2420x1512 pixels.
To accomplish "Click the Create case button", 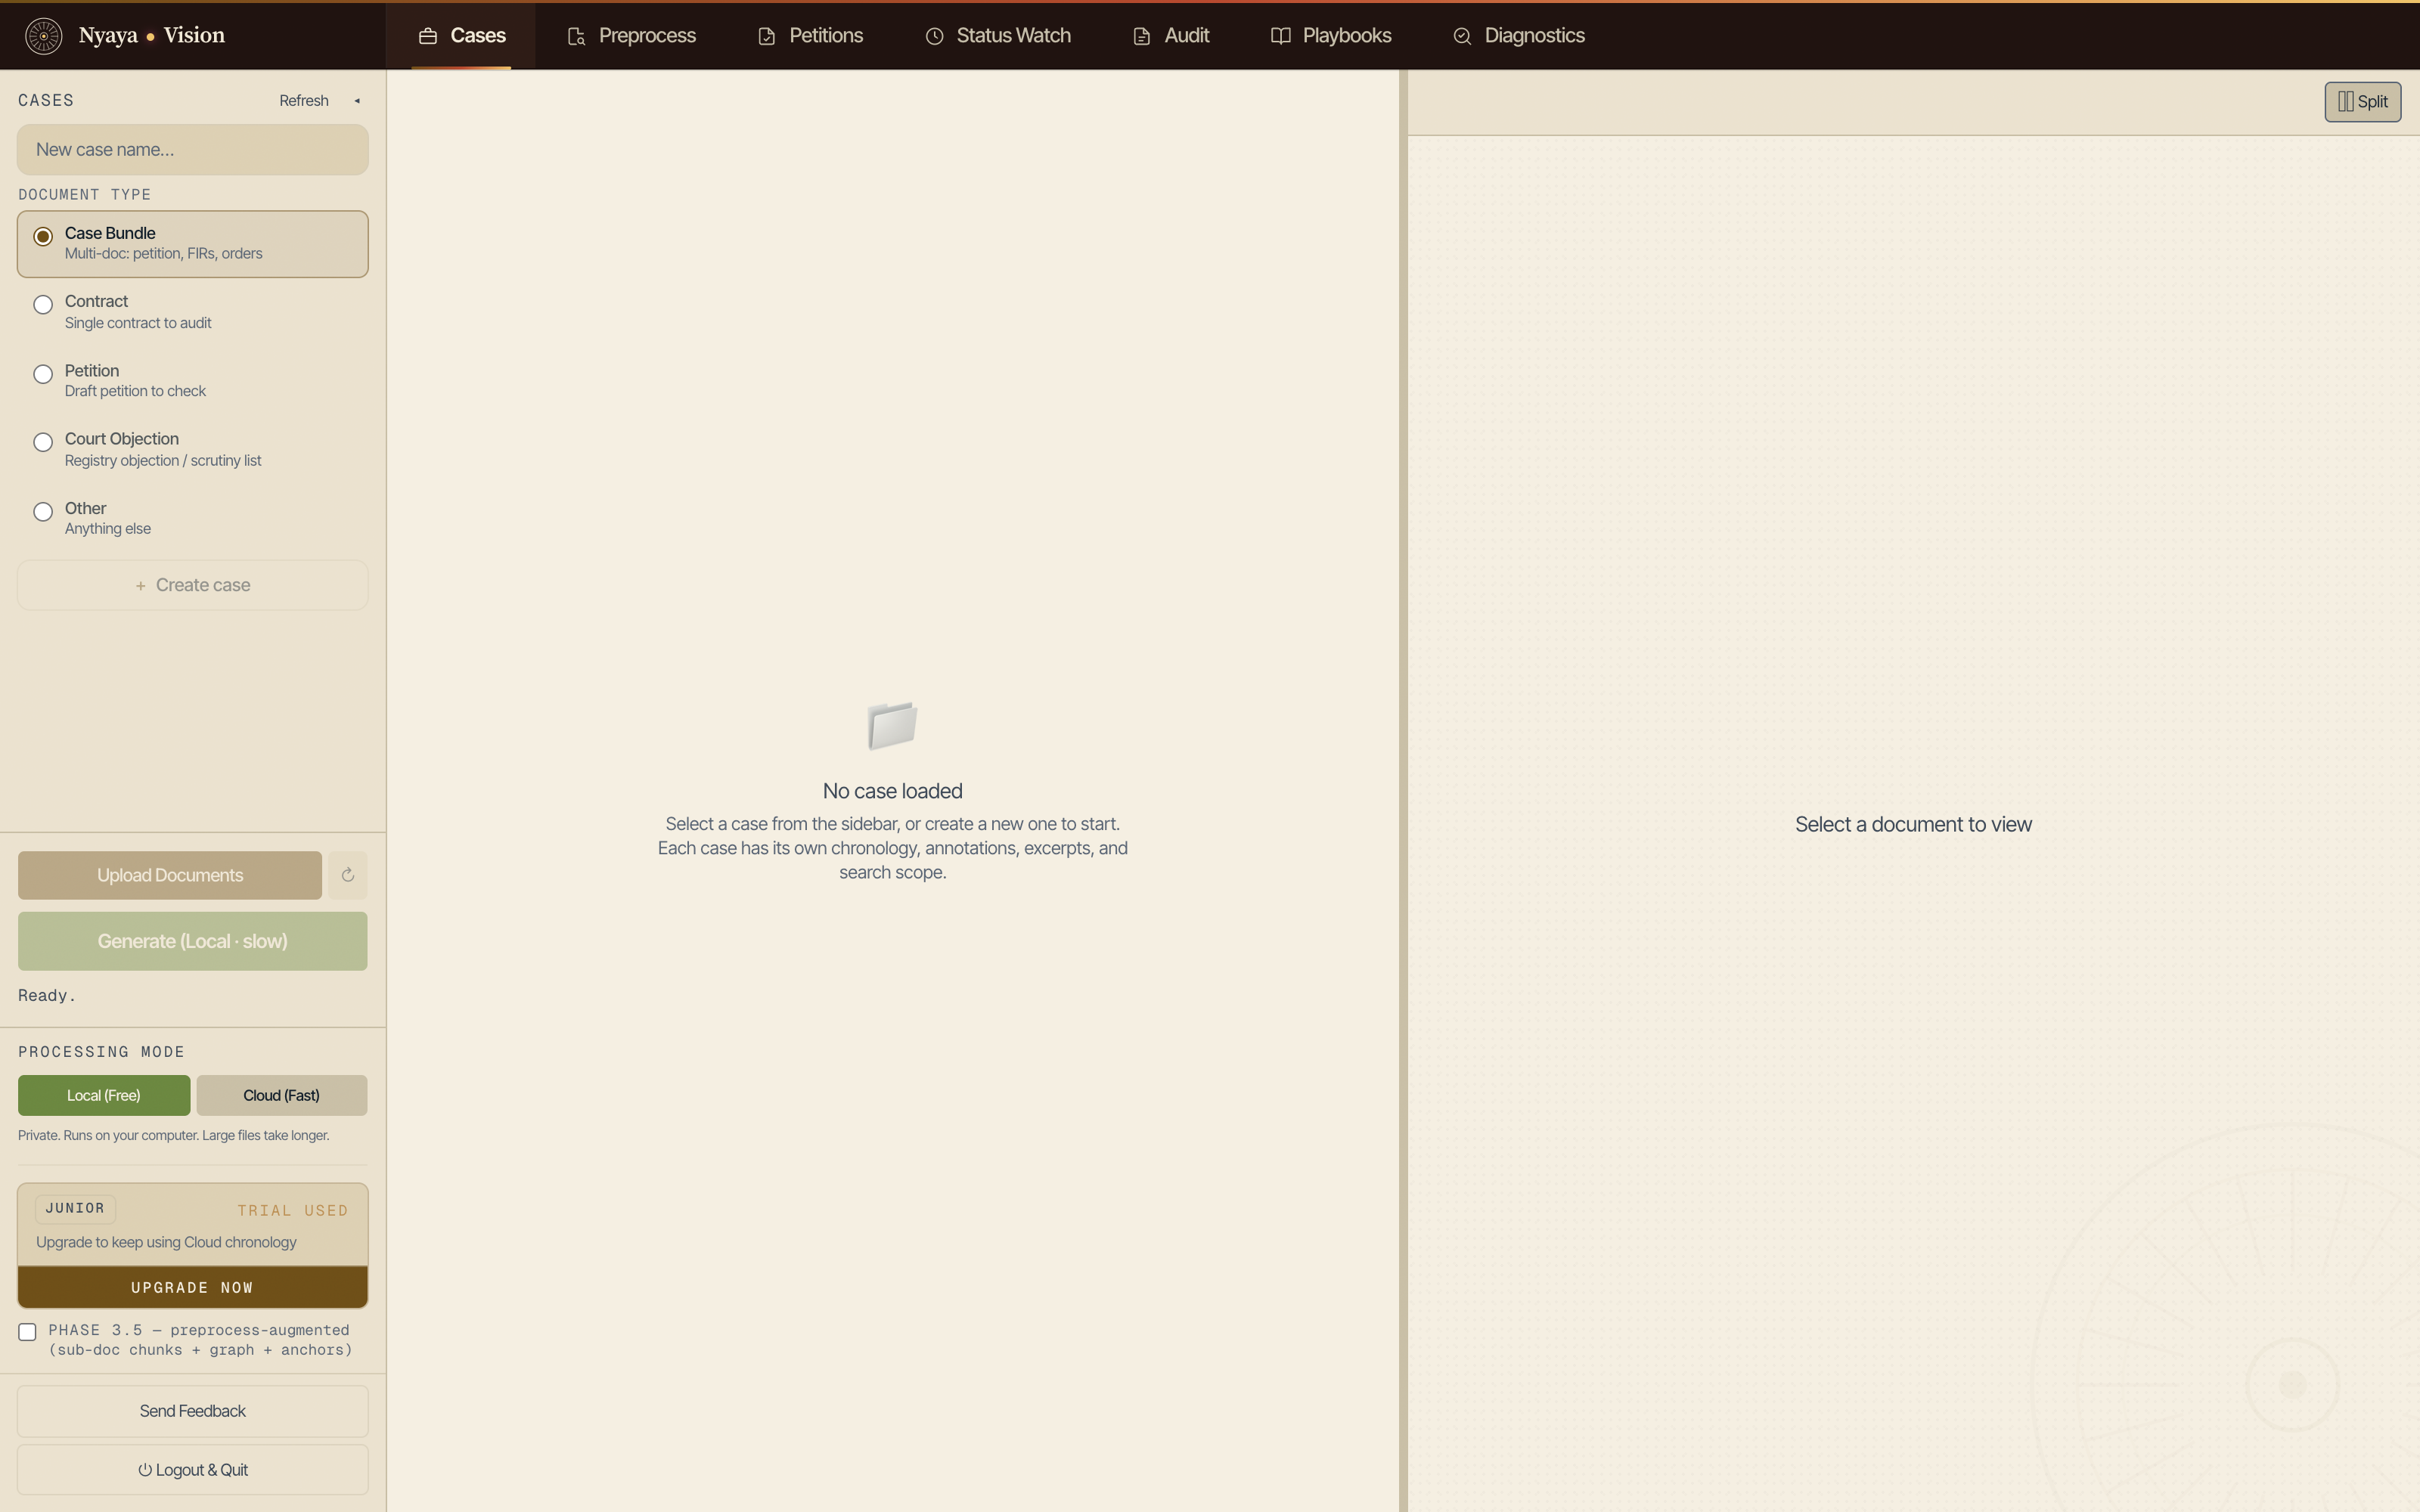I will click(193, 585).
